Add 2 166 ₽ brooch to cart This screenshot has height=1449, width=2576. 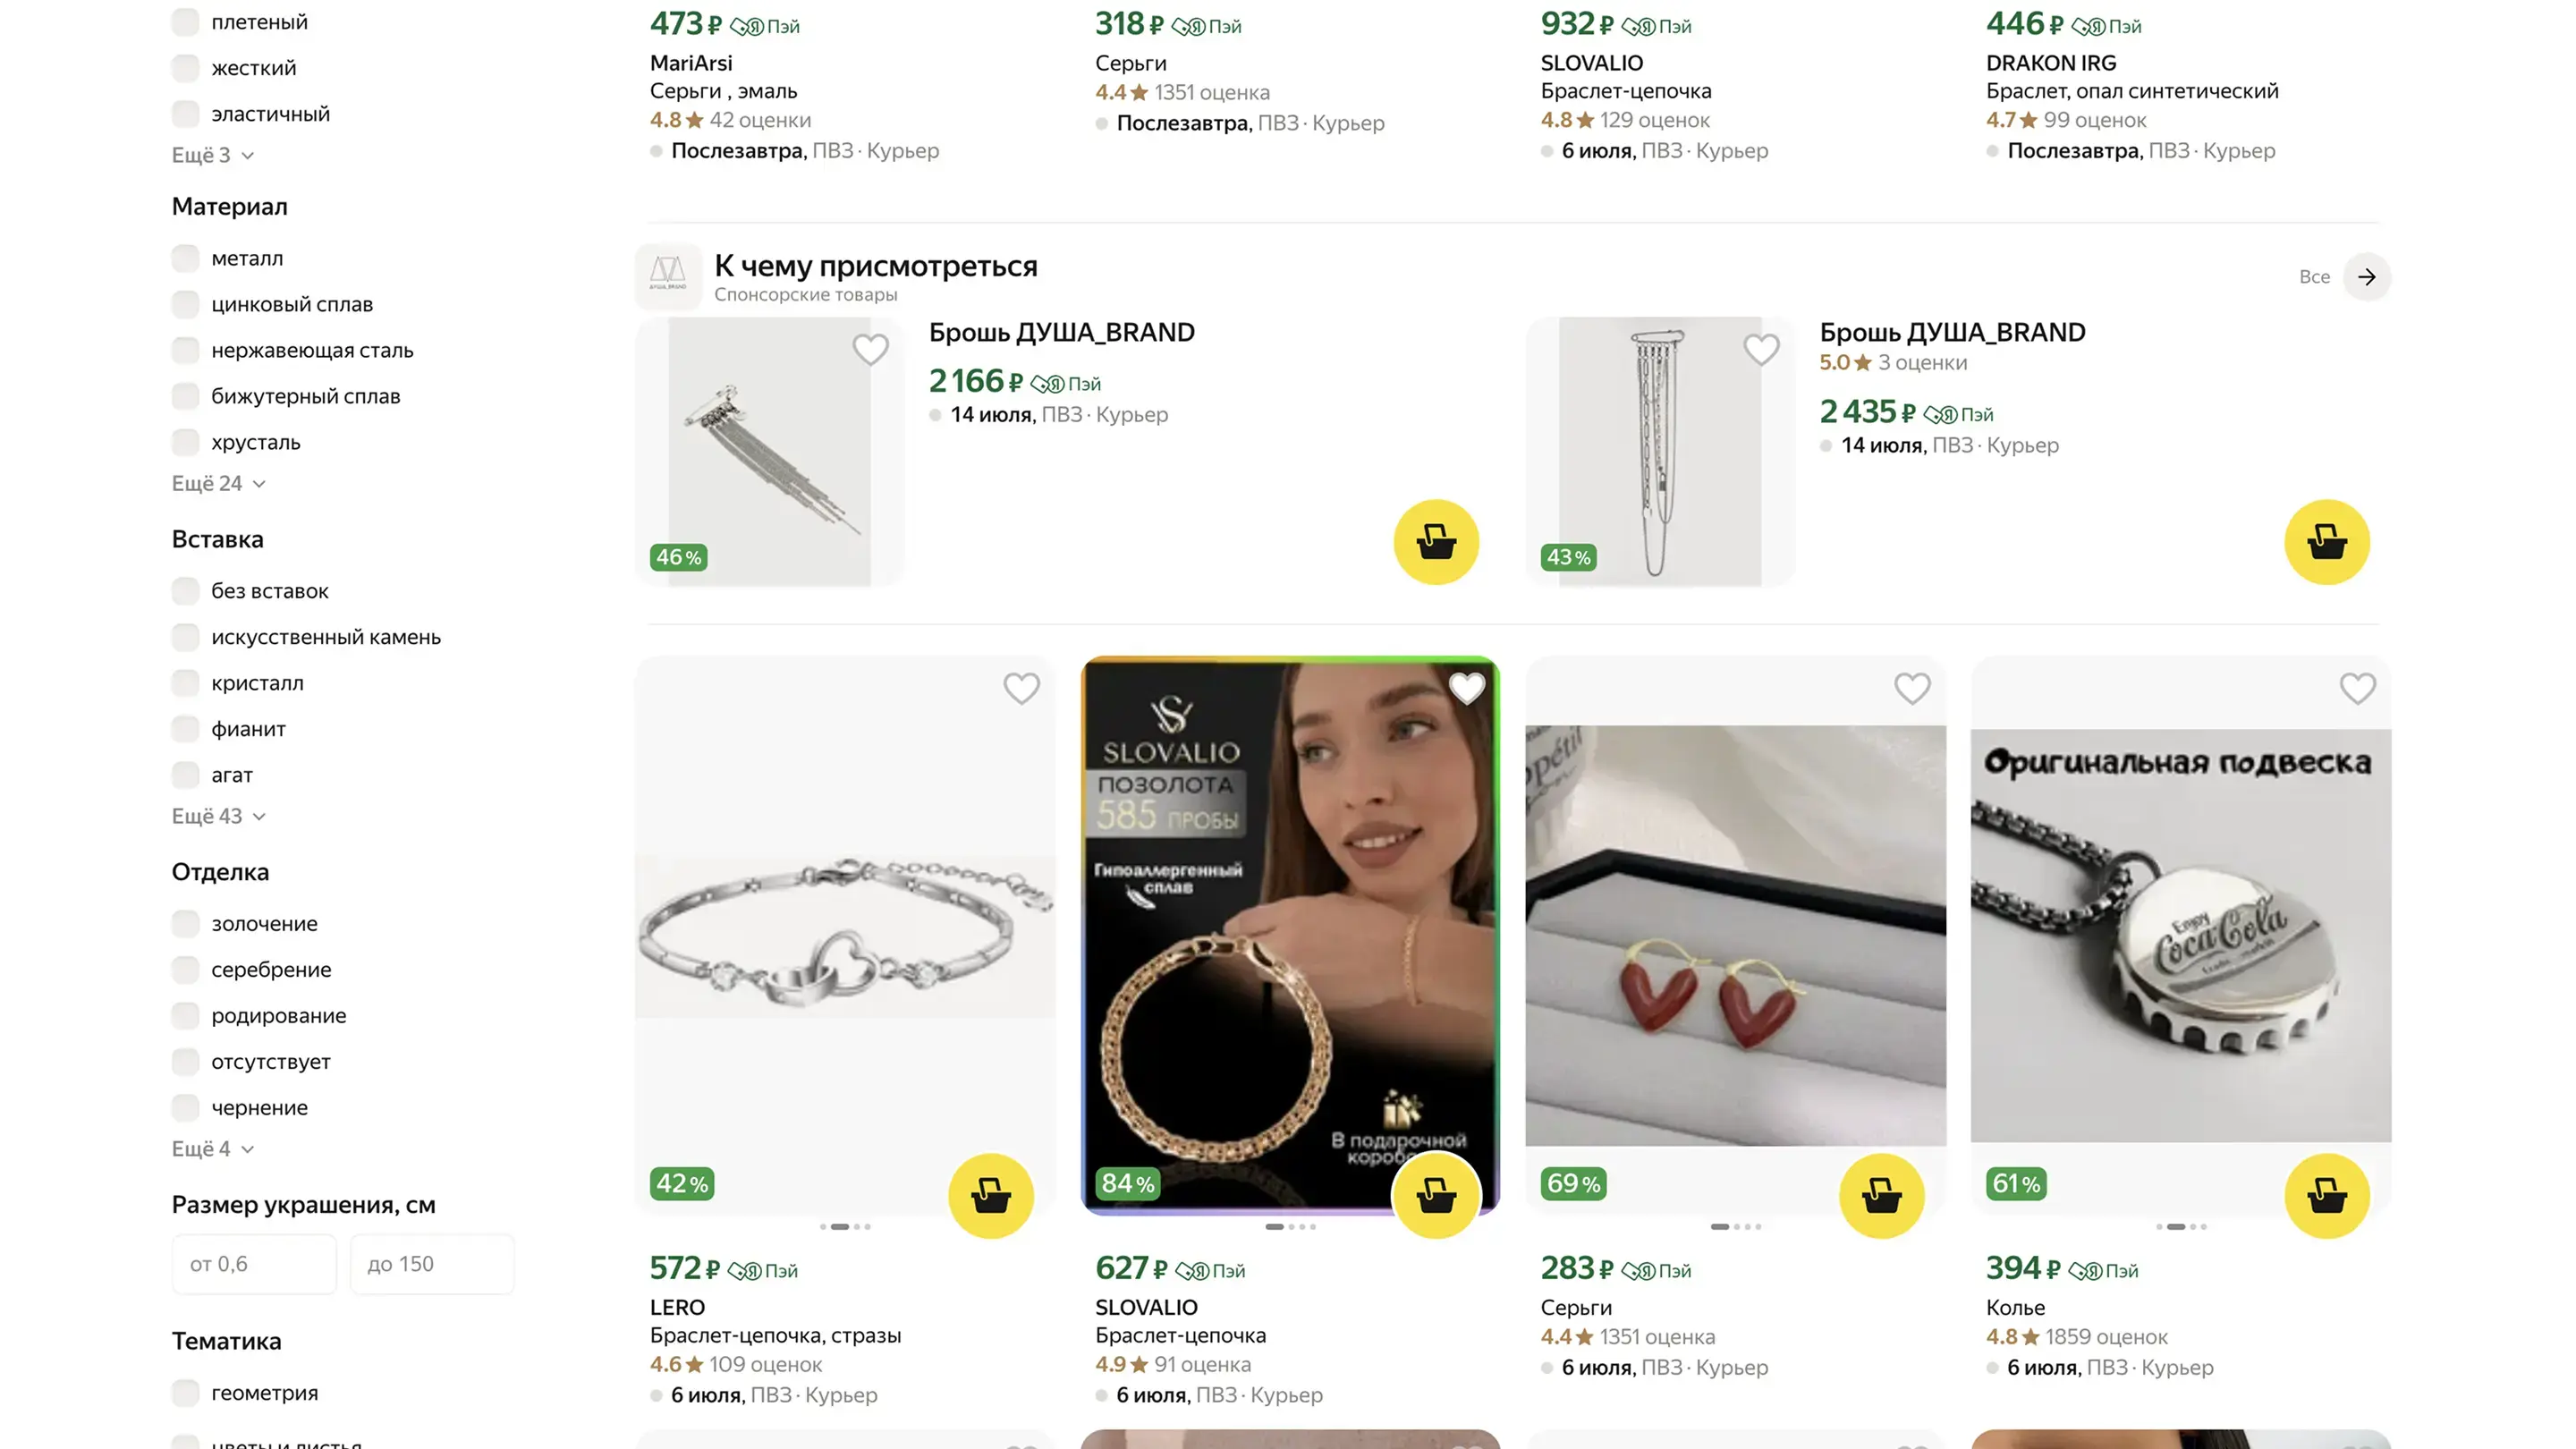coord(1436,542)
